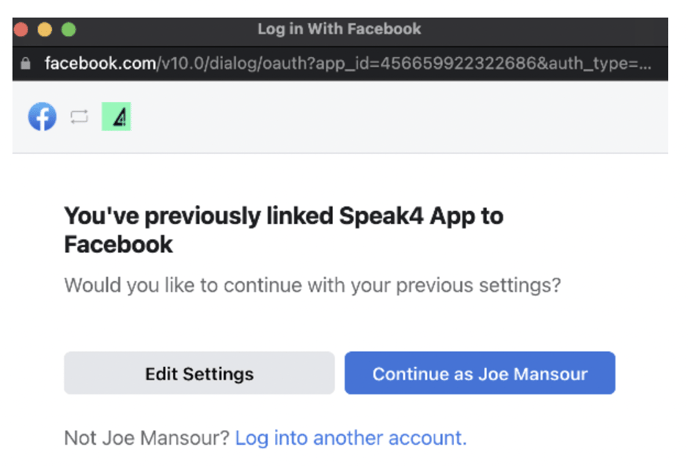Click the "Not Joe Mansour?" text
Viewport: 688px width, 466px height.
pos(146,438)
